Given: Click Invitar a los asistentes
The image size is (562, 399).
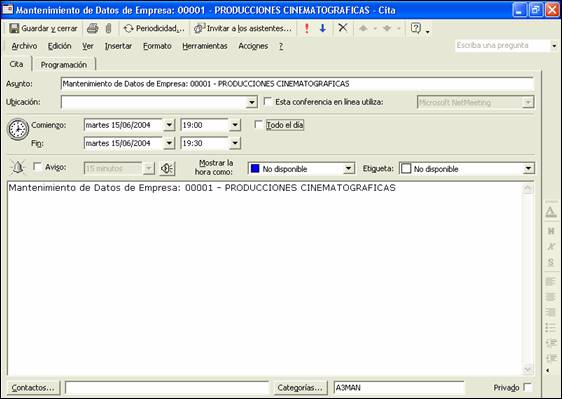Looking at the screenshot, I should [x=243, y=28].
